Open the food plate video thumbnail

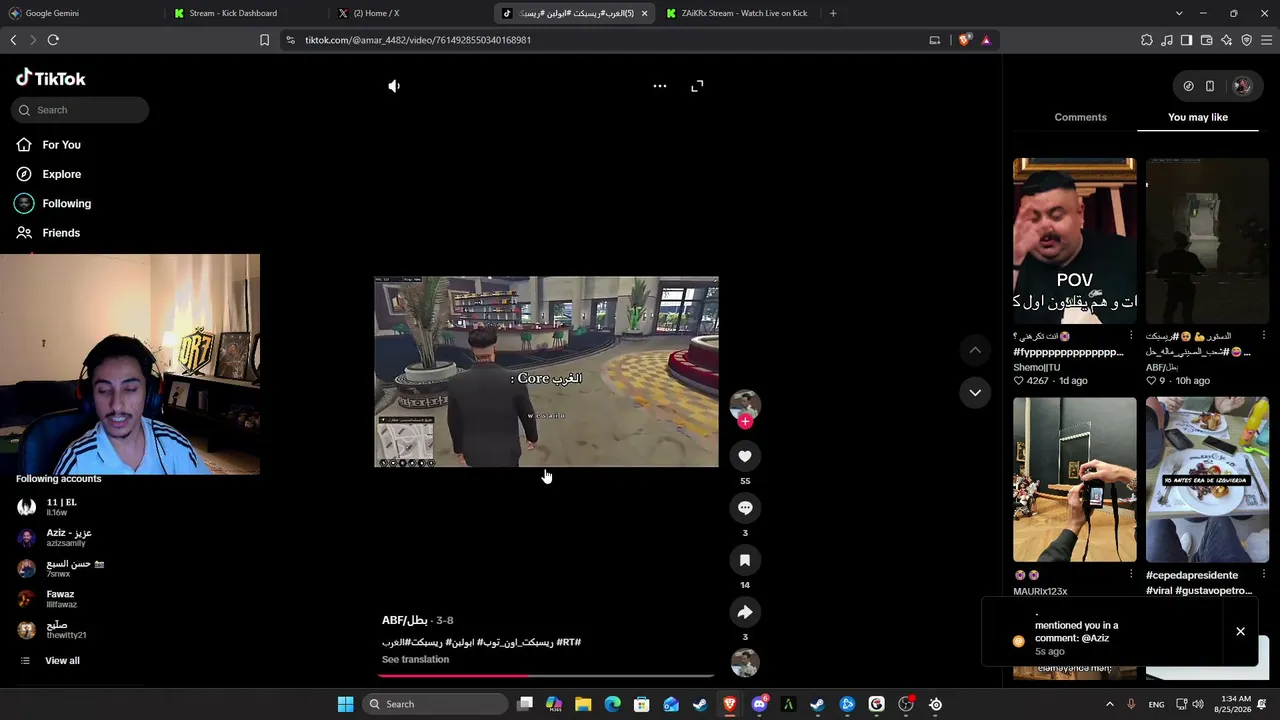[x=1207, y=480]
